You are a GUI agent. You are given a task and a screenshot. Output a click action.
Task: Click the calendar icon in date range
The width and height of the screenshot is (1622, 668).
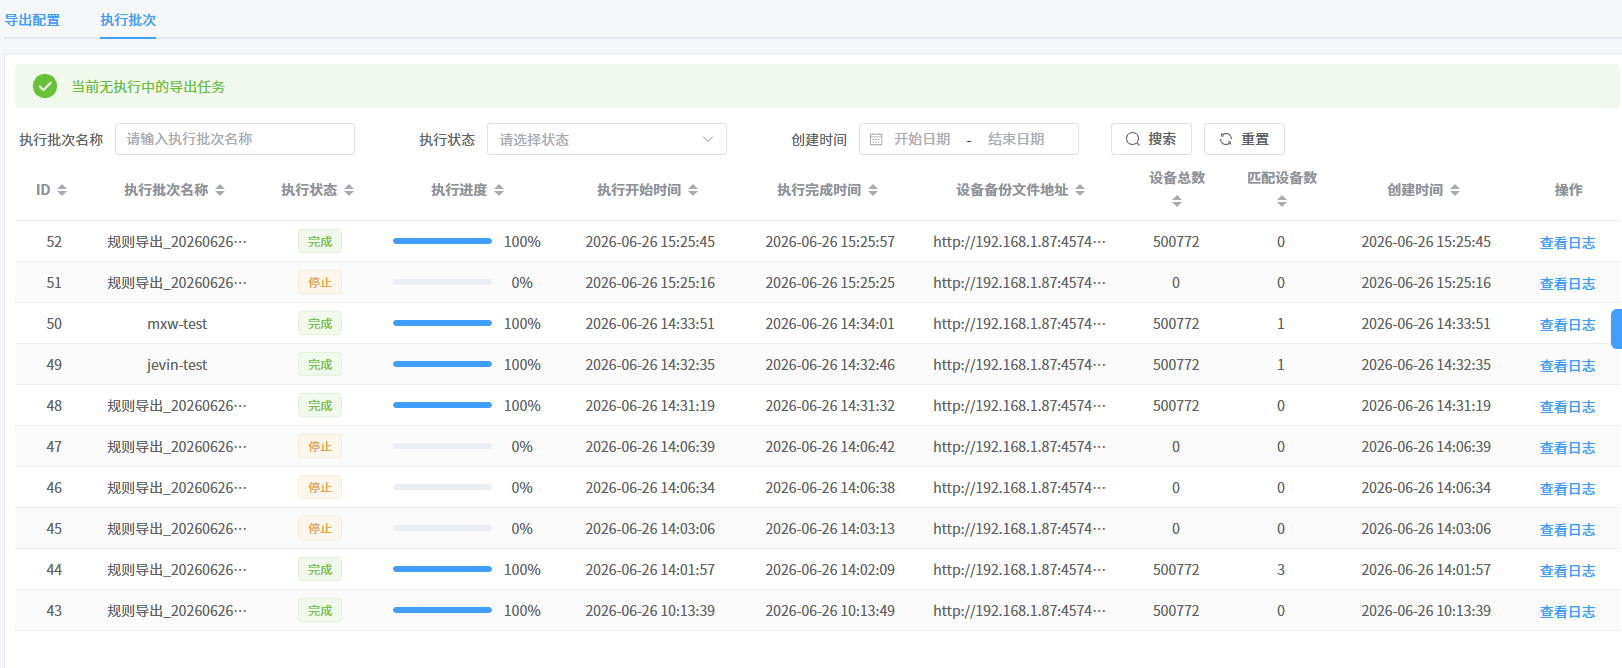pos(876,139)
